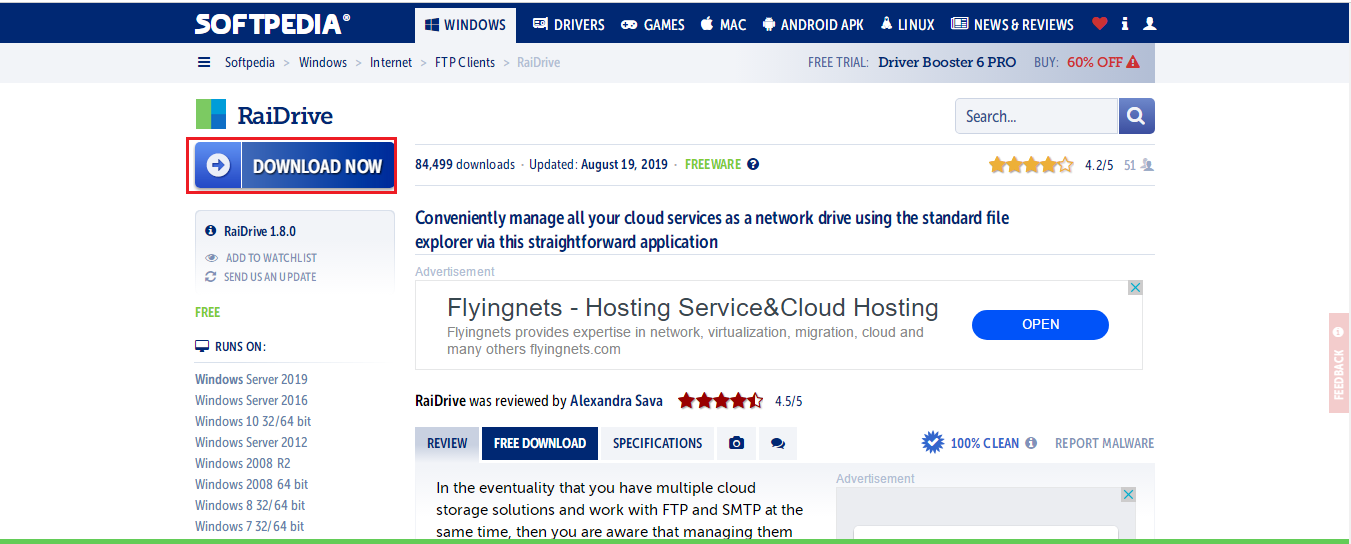Close the lower advertisement X icon

point(1128,495)
